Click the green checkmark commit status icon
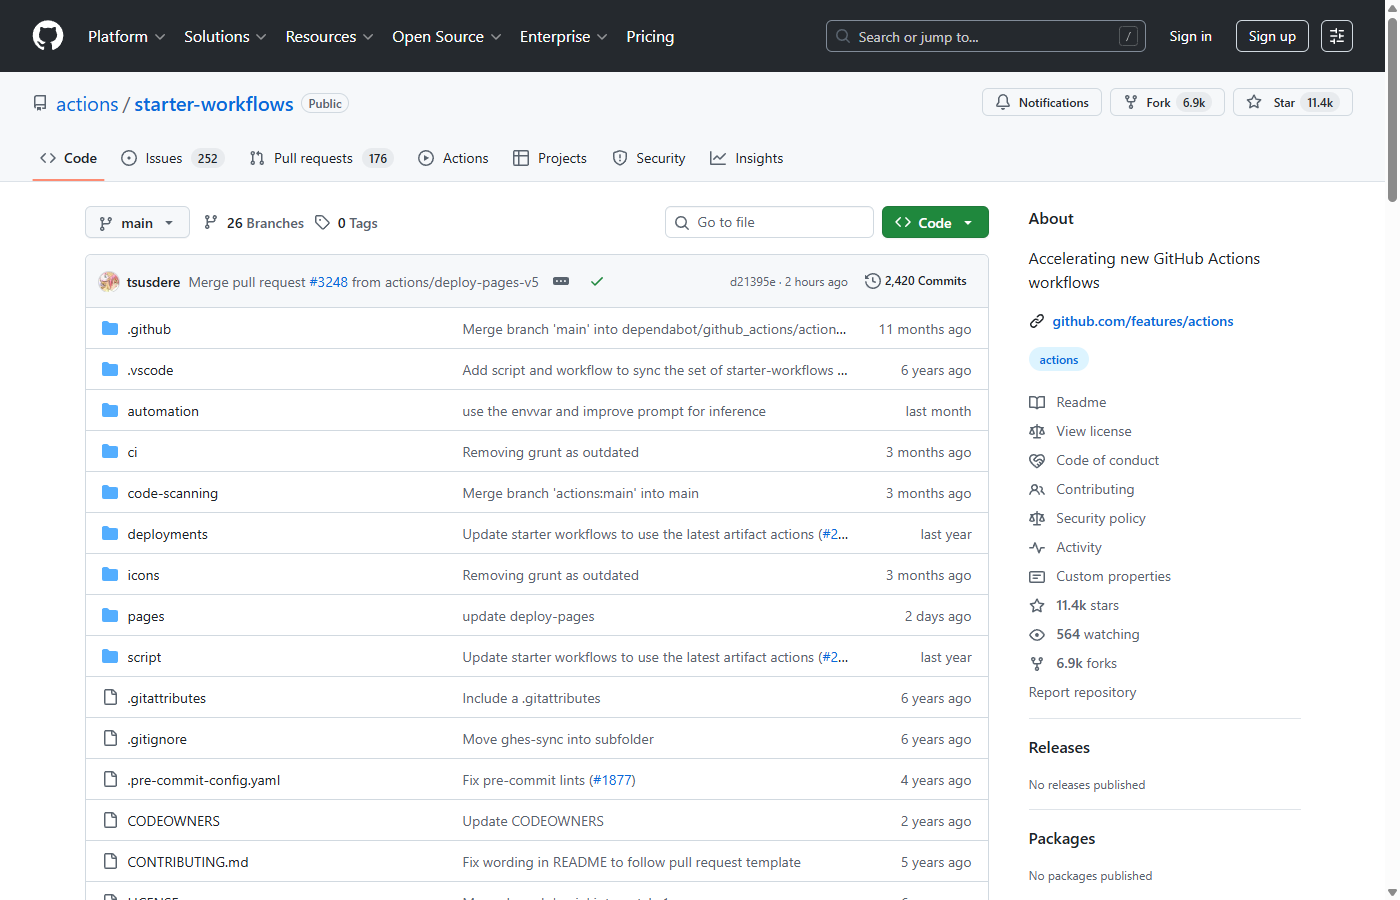 point(597,281)
